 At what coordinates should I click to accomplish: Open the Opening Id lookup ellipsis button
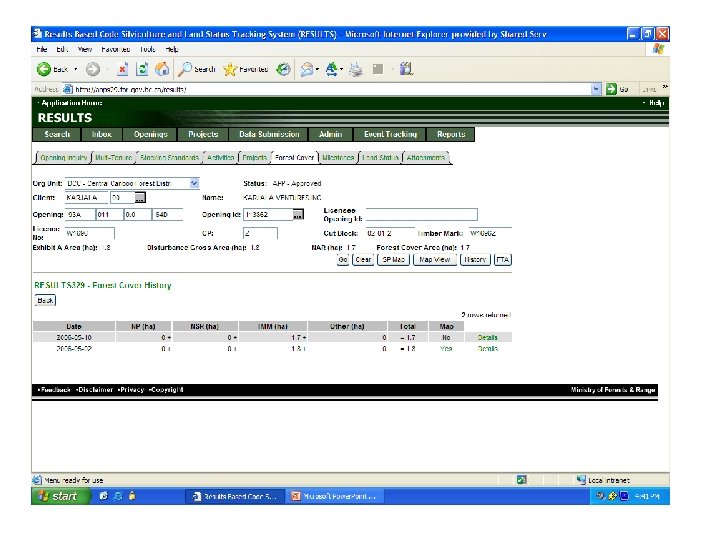(x=298, y=214)
